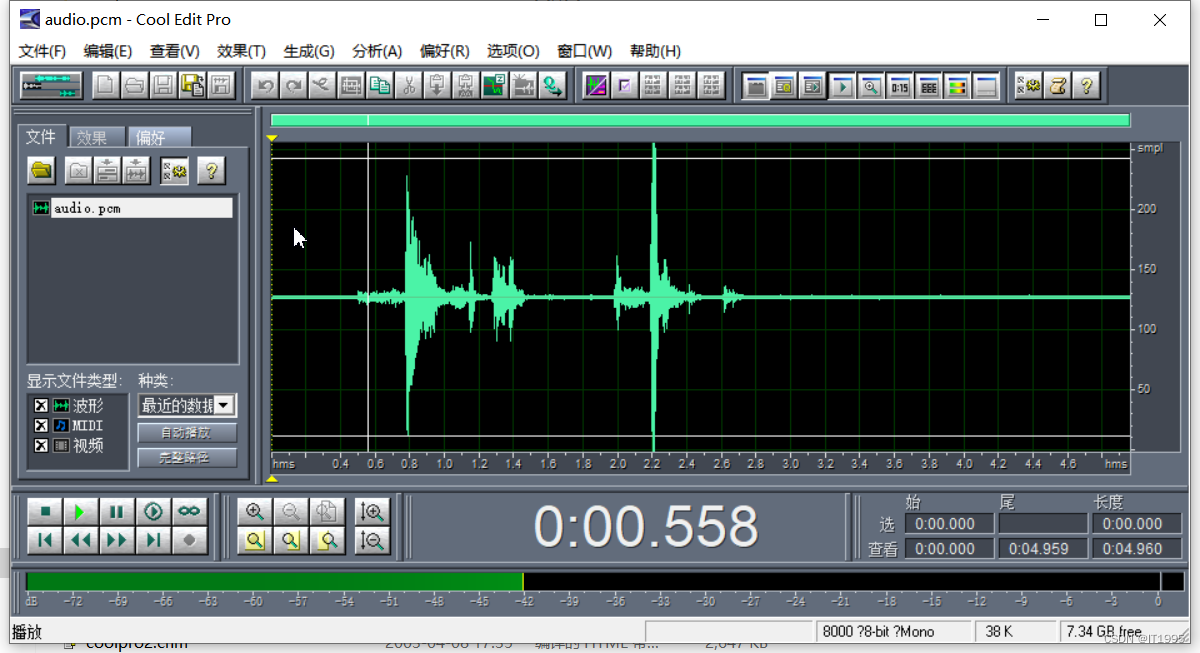This screenshot has width=1200, height=653.
Task: Collapse the overview bar with yellow triangle
Action: coord(271,137)
